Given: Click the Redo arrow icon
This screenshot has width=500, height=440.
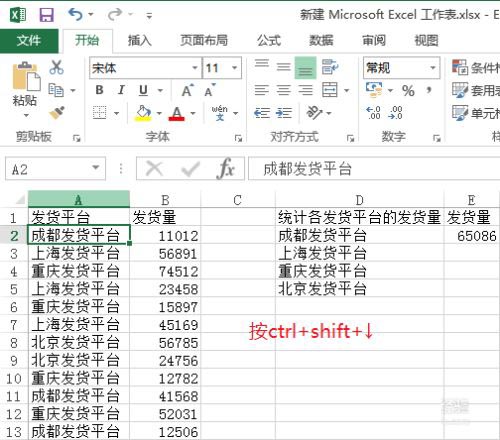Looking at the screenshot, I should [x=115, y=15].
